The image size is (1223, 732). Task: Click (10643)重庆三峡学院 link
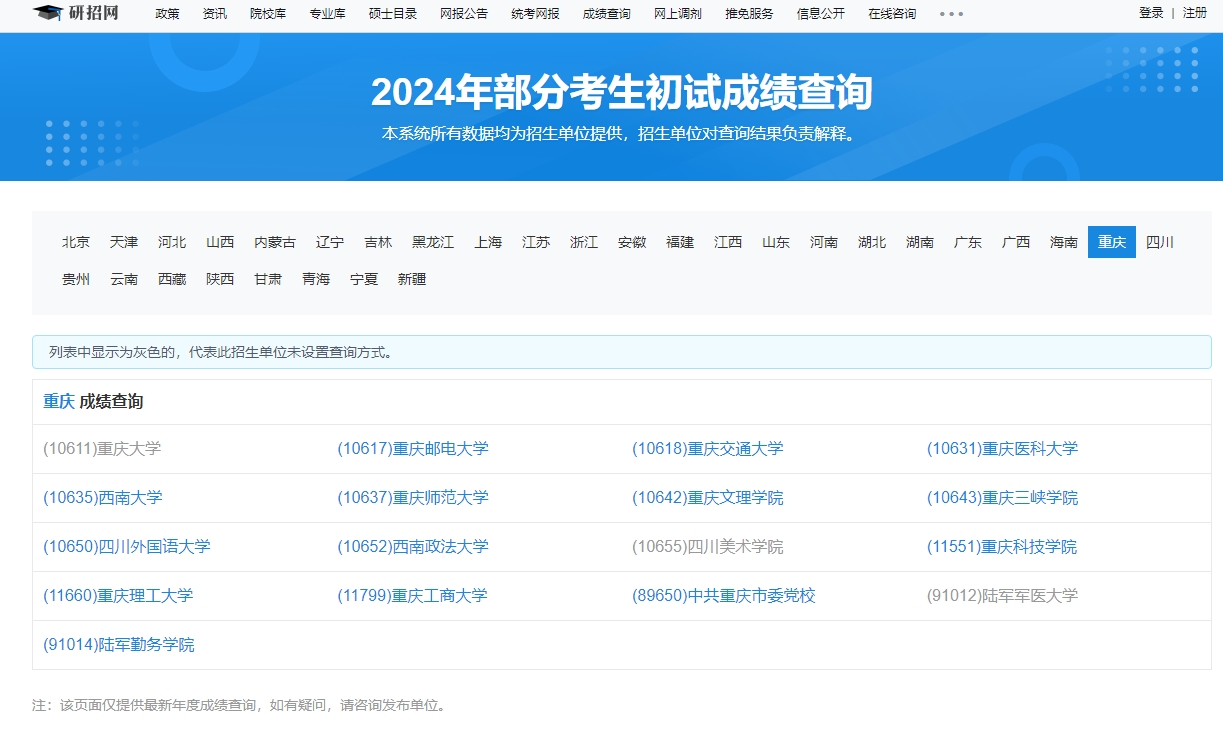(x=1003, y=498)
